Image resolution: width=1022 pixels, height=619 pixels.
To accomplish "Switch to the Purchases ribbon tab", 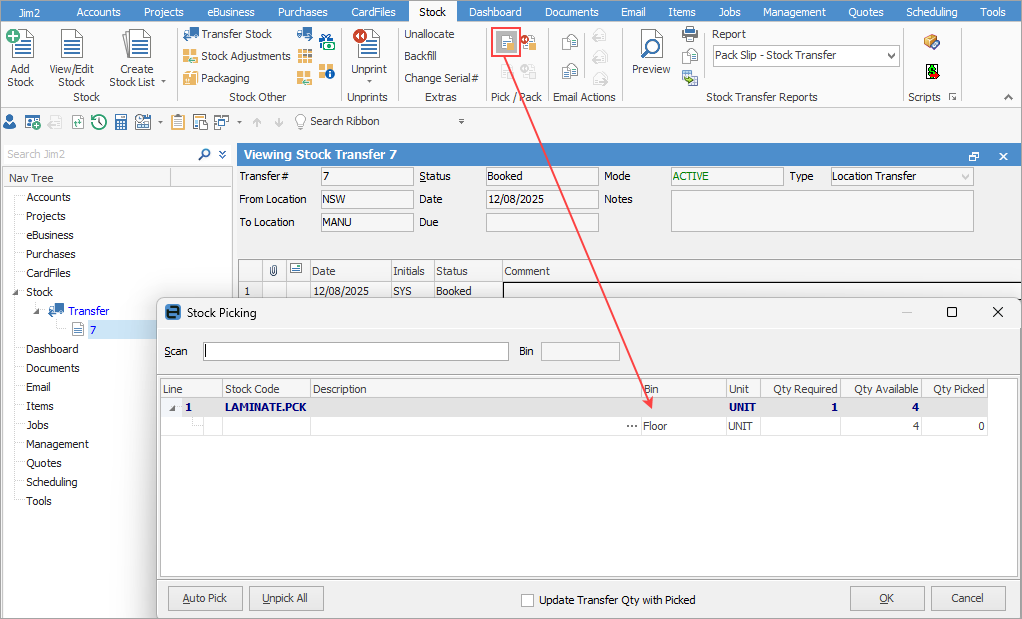I will click(302, 12).
